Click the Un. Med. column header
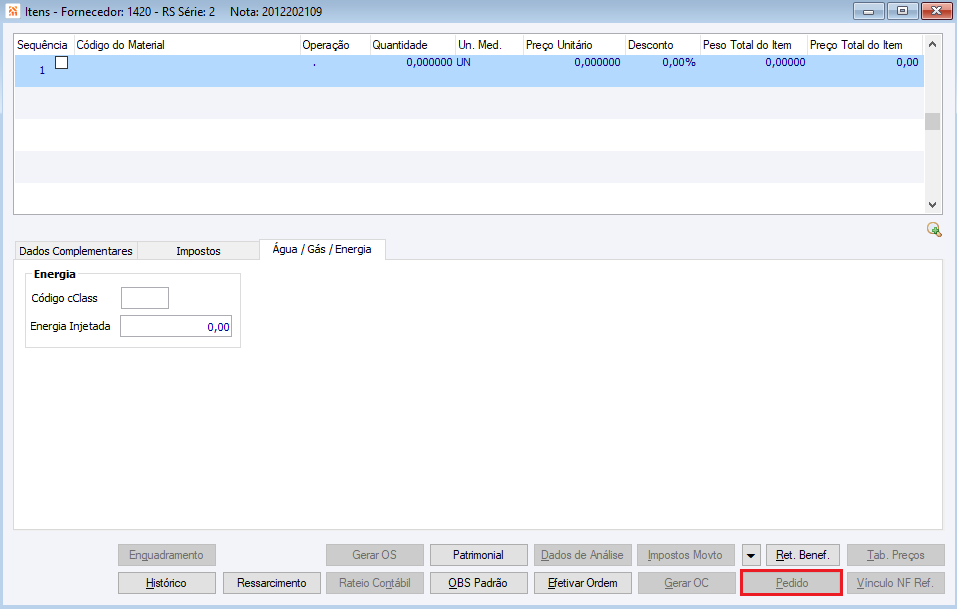The image size is (957, 609). (489, 45)
